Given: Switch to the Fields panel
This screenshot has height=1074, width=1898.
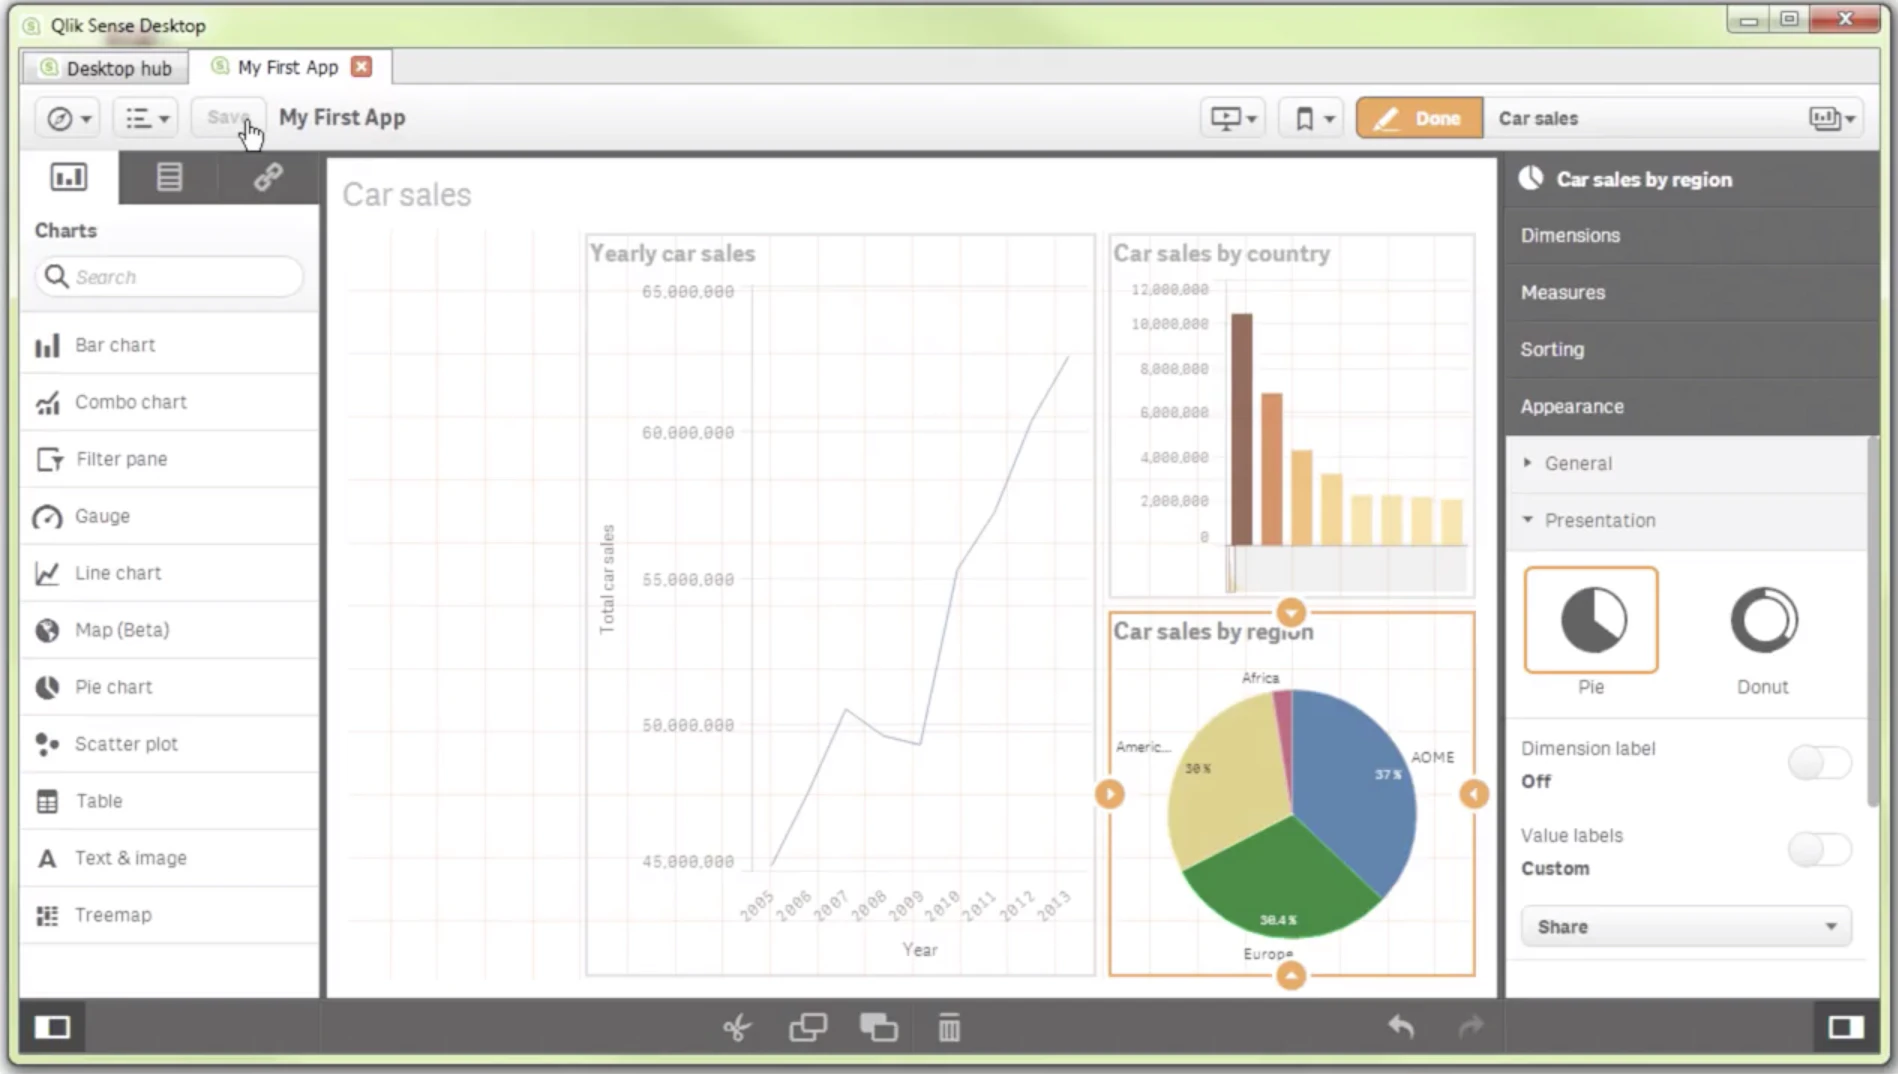Looking at the screenshot, I should tap(169, 177).
